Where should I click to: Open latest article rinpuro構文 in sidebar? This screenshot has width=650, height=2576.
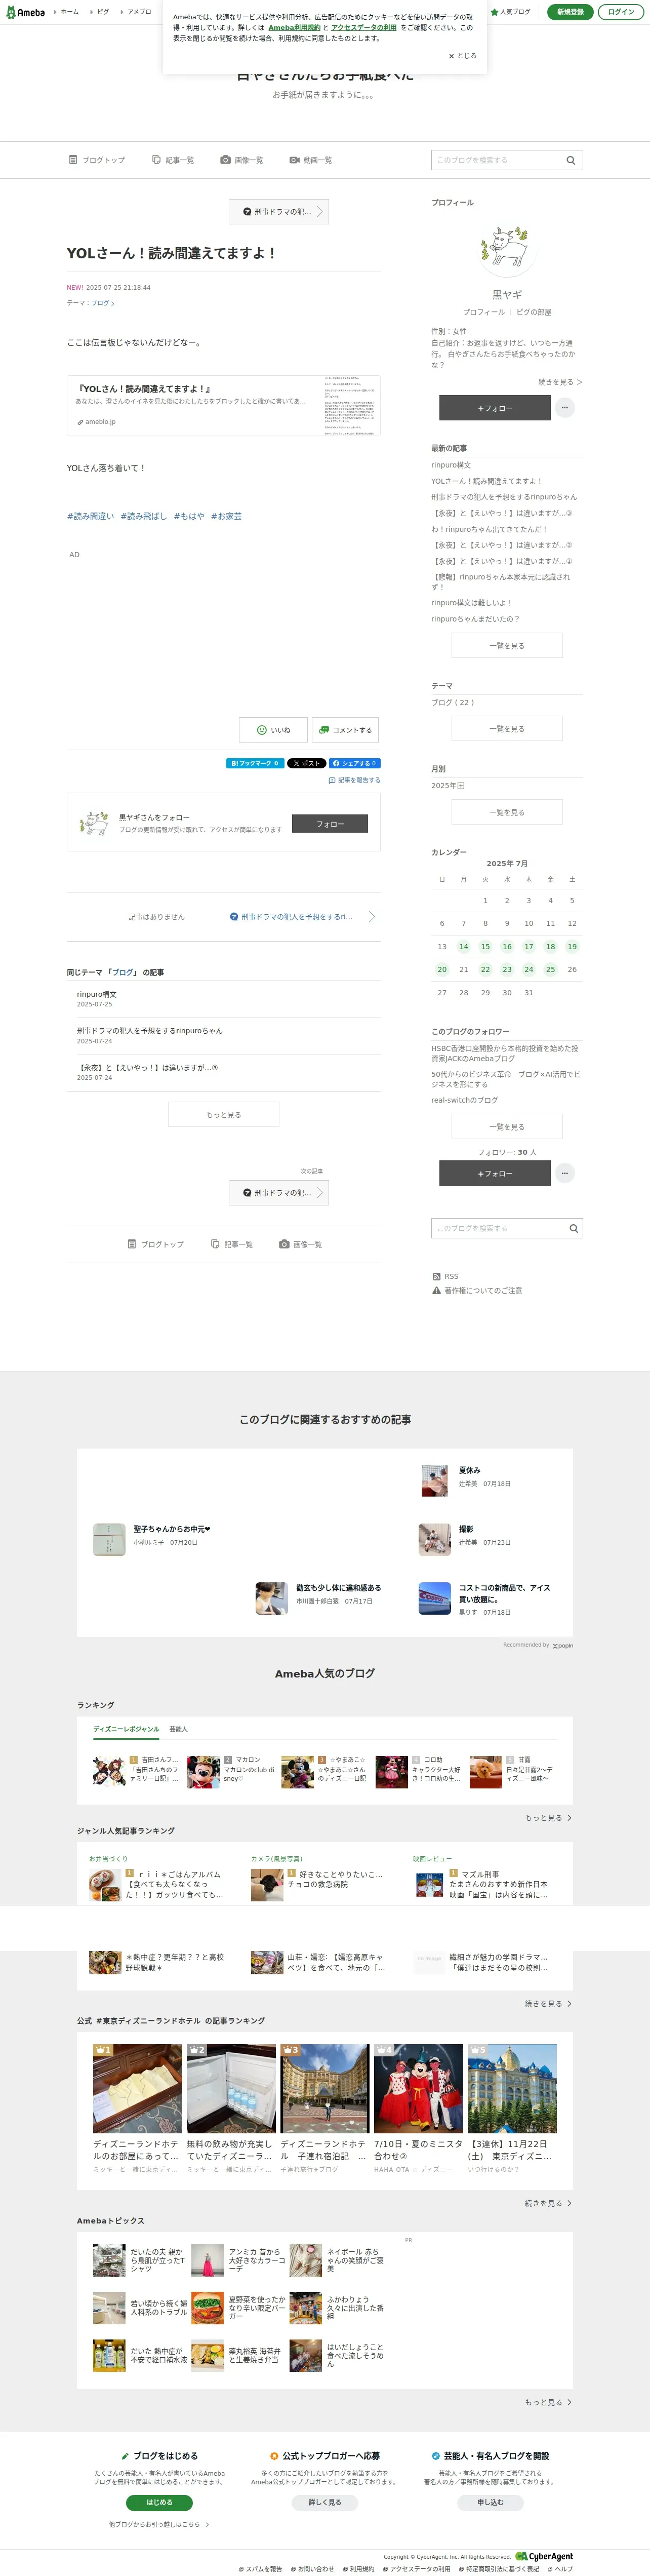pyautogui.click(x=451, y=465)
